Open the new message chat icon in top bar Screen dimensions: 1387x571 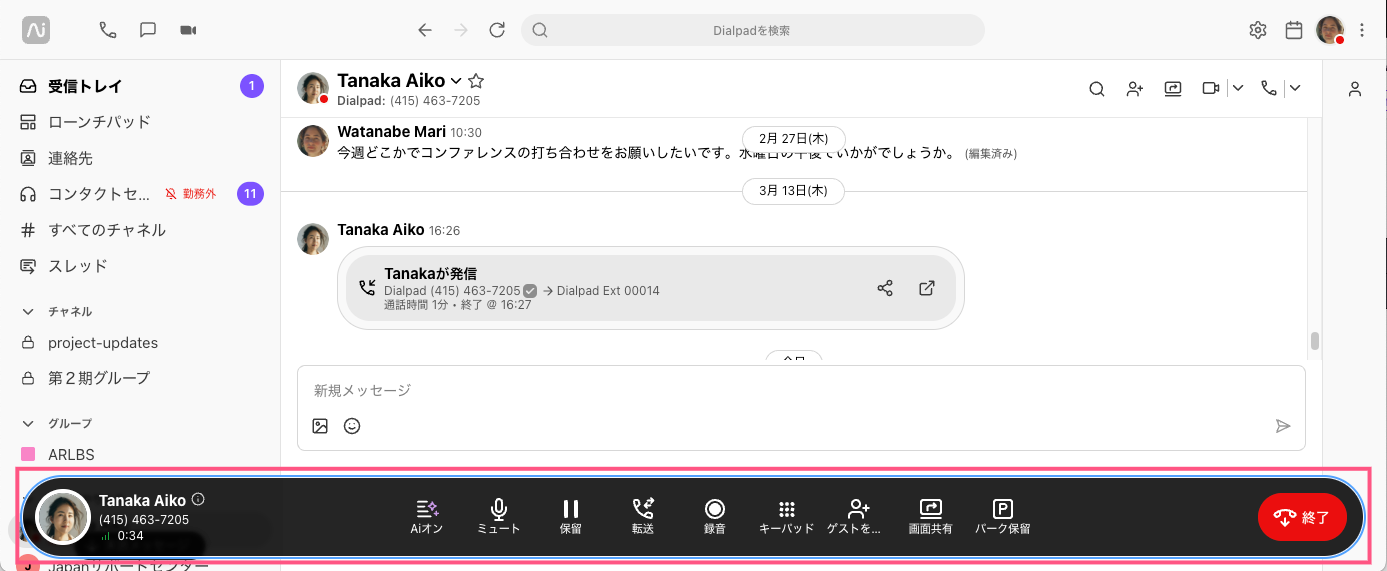pos(148,30)
